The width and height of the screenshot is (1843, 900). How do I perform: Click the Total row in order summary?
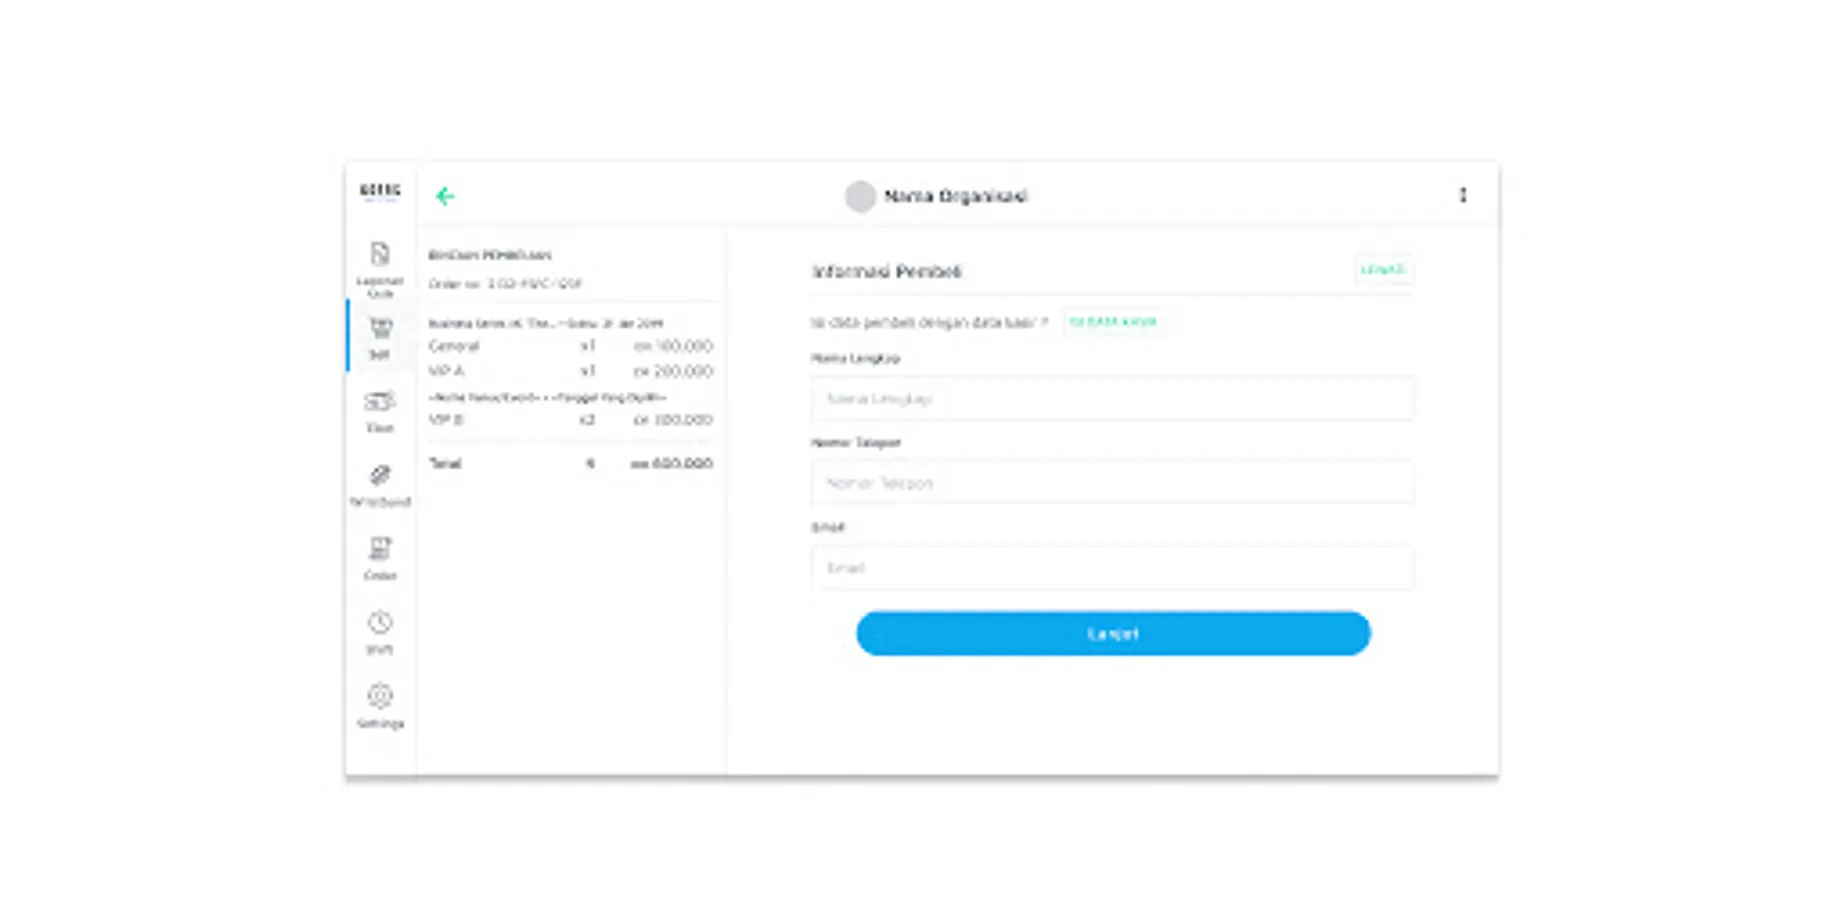click(x=570, y=464)
